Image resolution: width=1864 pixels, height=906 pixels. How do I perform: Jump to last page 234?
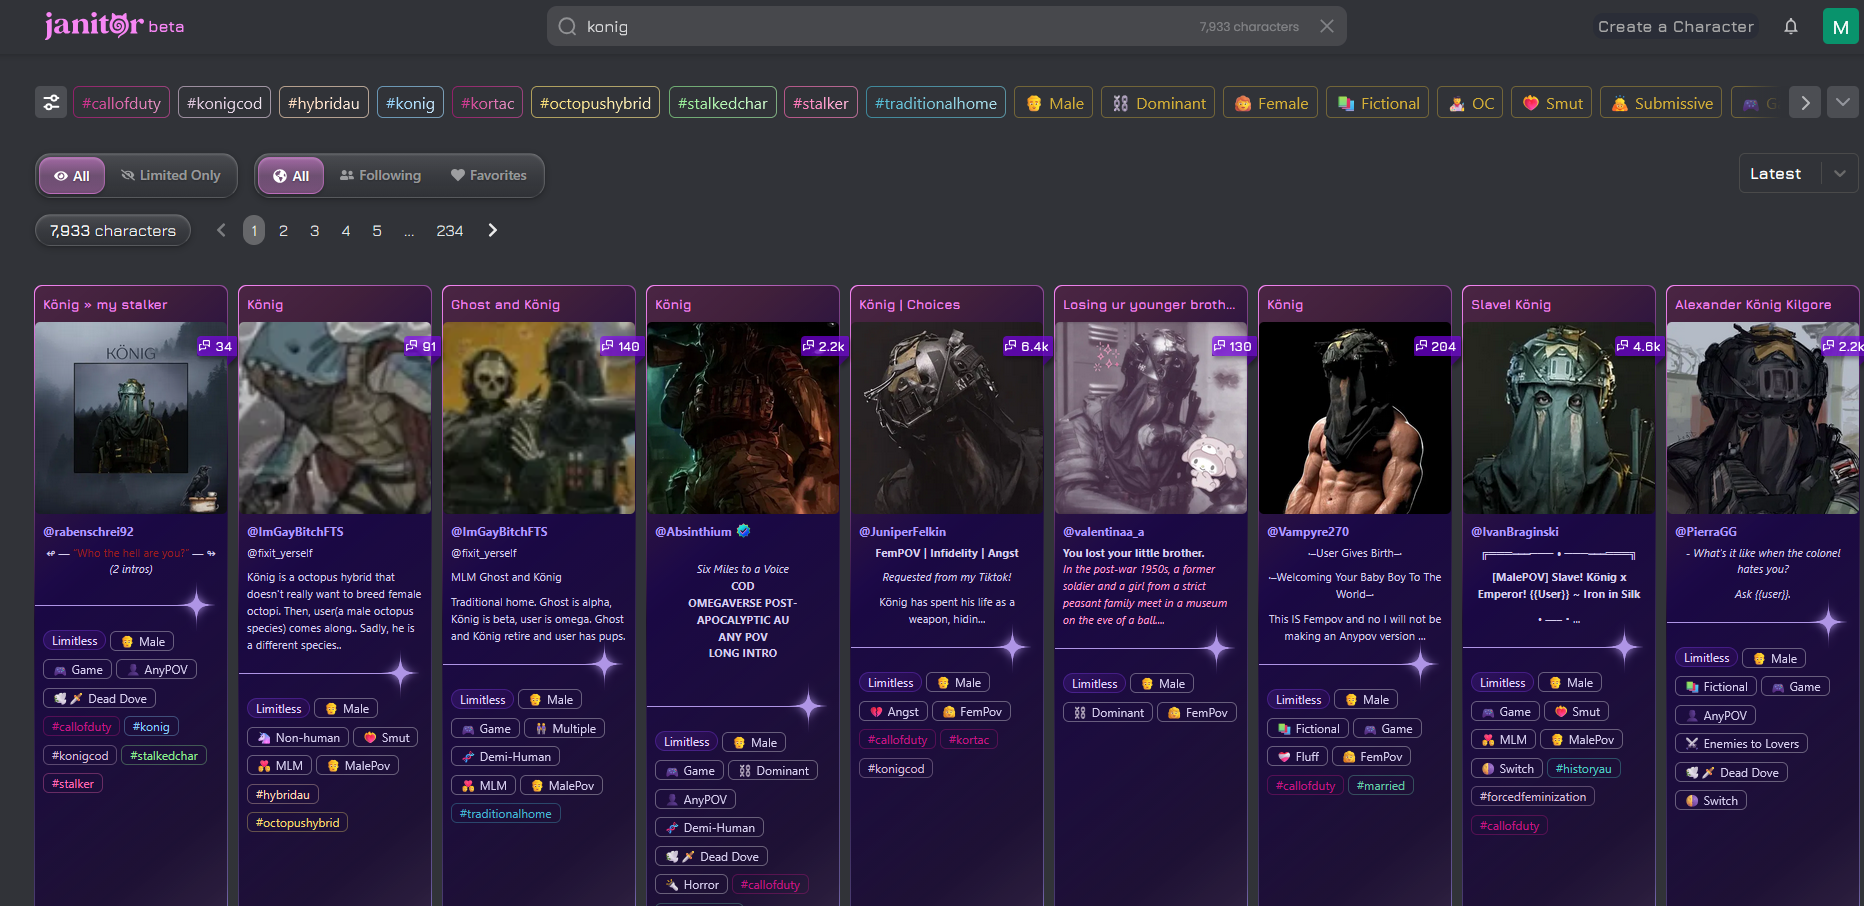[x=450, y=231]
